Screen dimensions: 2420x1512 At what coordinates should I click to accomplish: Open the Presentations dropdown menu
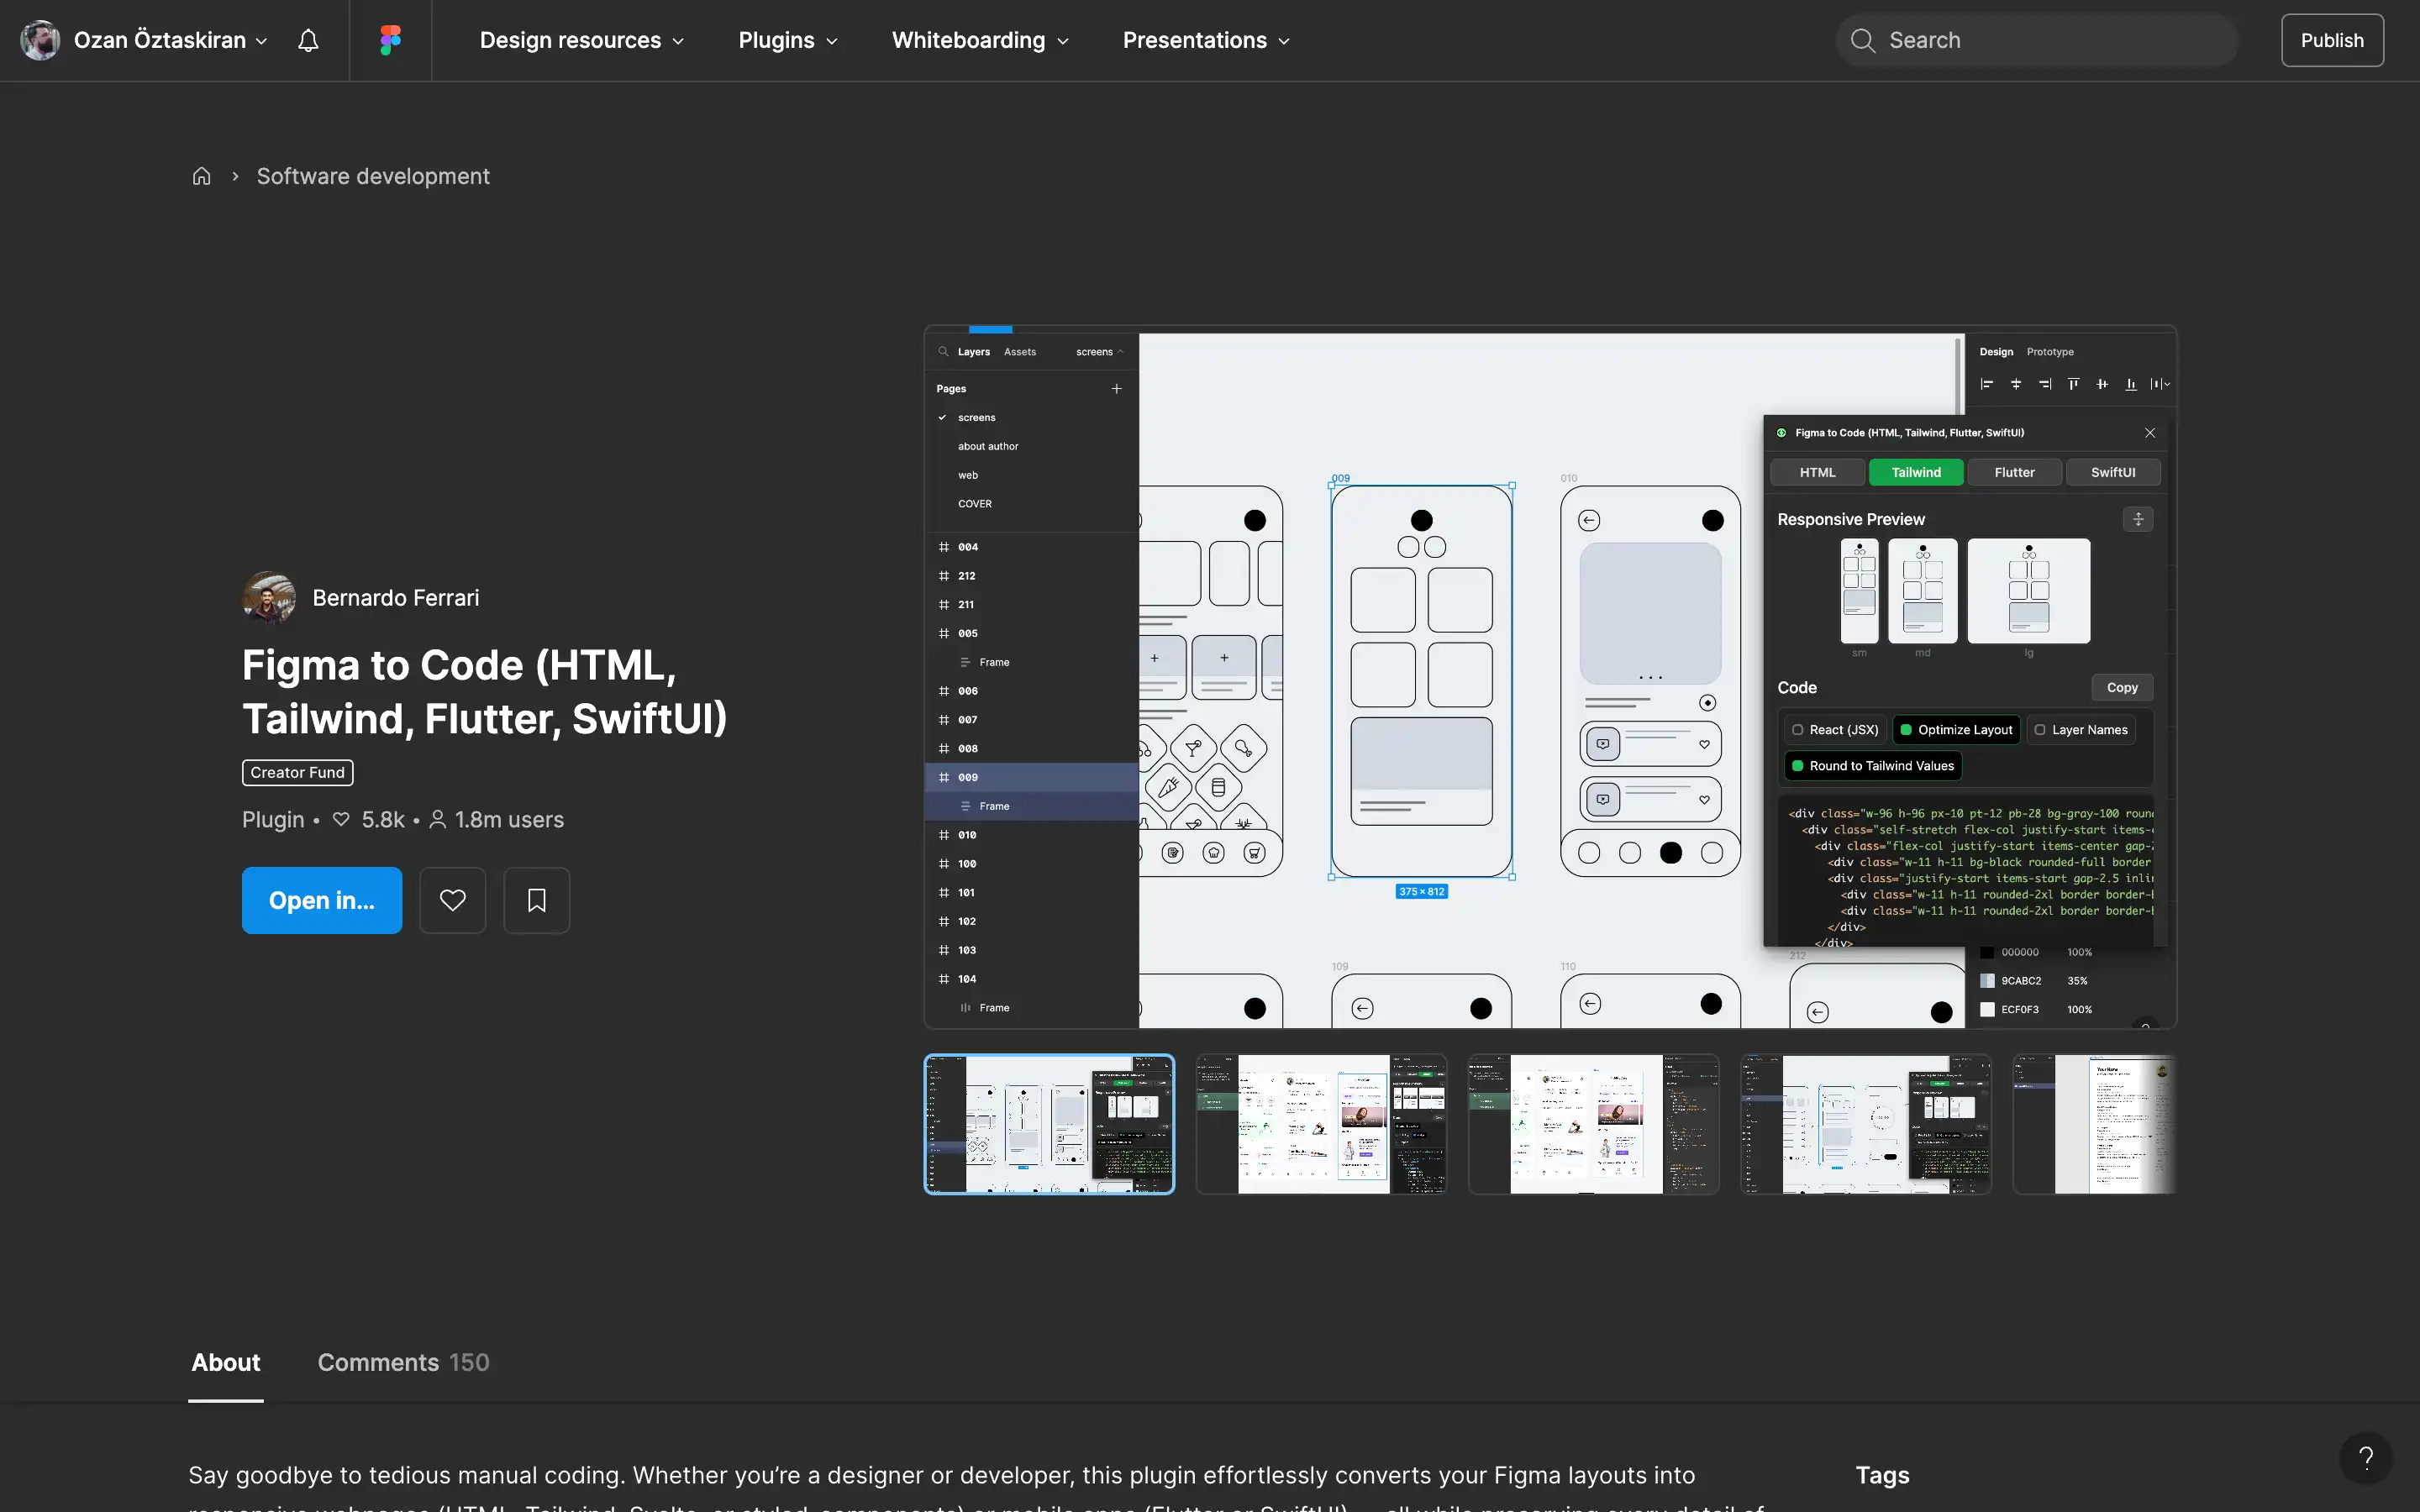[x=1206, y=40]
